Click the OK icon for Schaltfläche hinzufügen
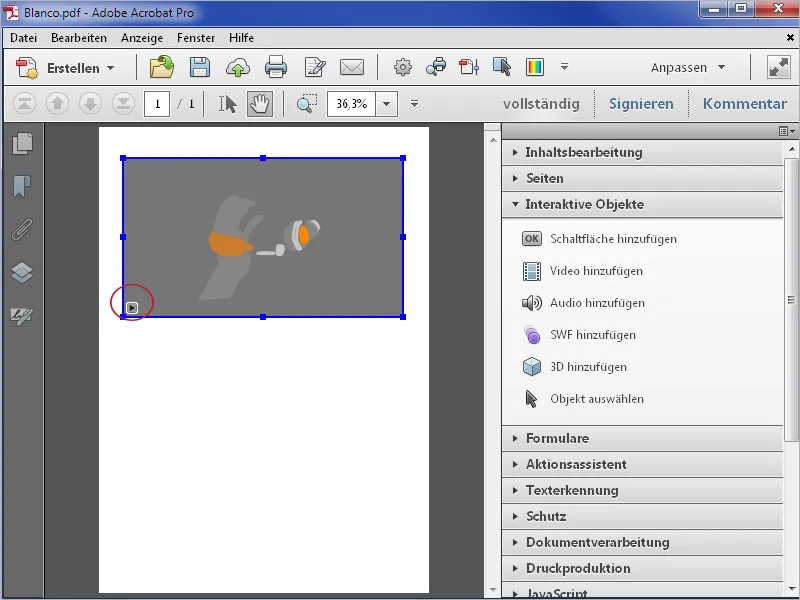This screenshot has width=800, height=600. point(532,239)
